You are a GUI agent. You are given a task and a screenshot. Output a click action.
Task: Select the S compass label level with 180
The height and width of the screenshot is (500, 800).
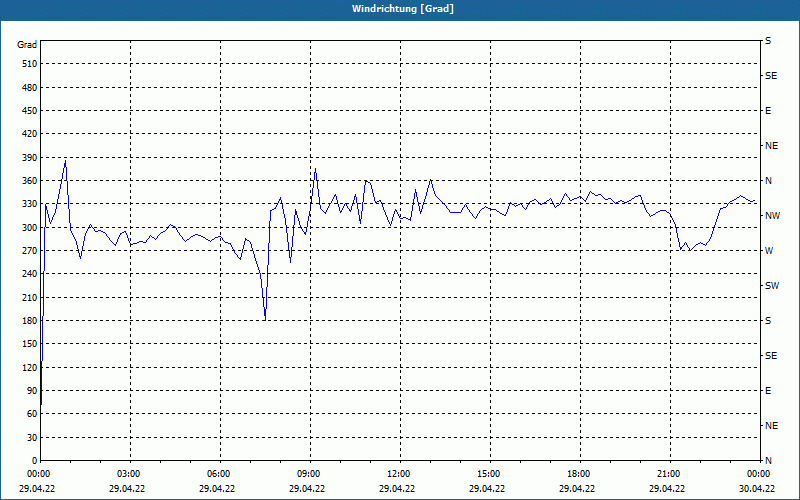768,320
